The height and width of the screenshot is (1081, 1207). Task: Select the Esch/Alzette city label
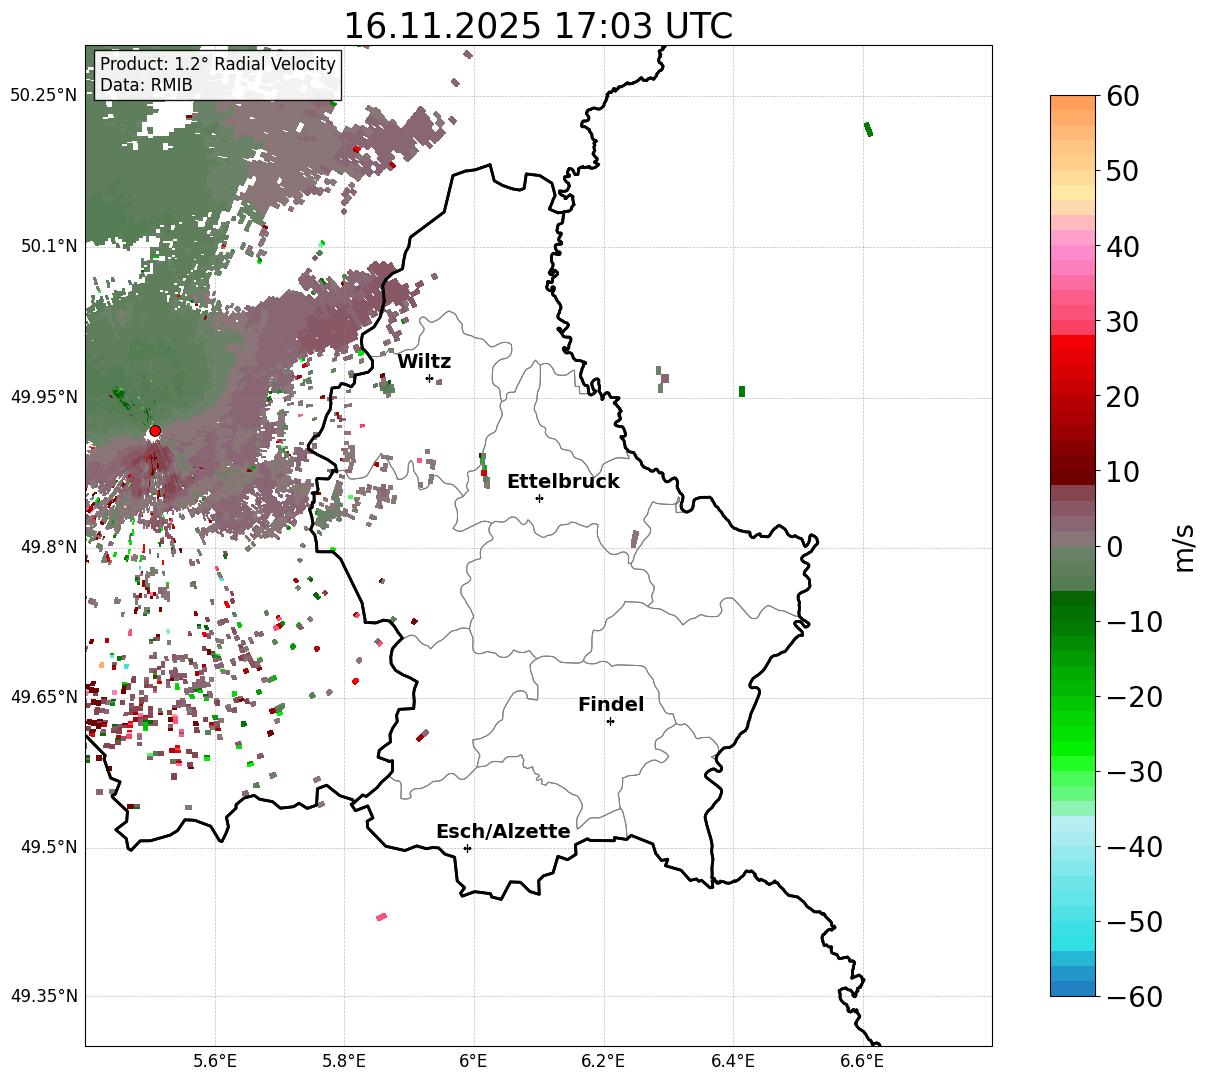pos(503,832)
